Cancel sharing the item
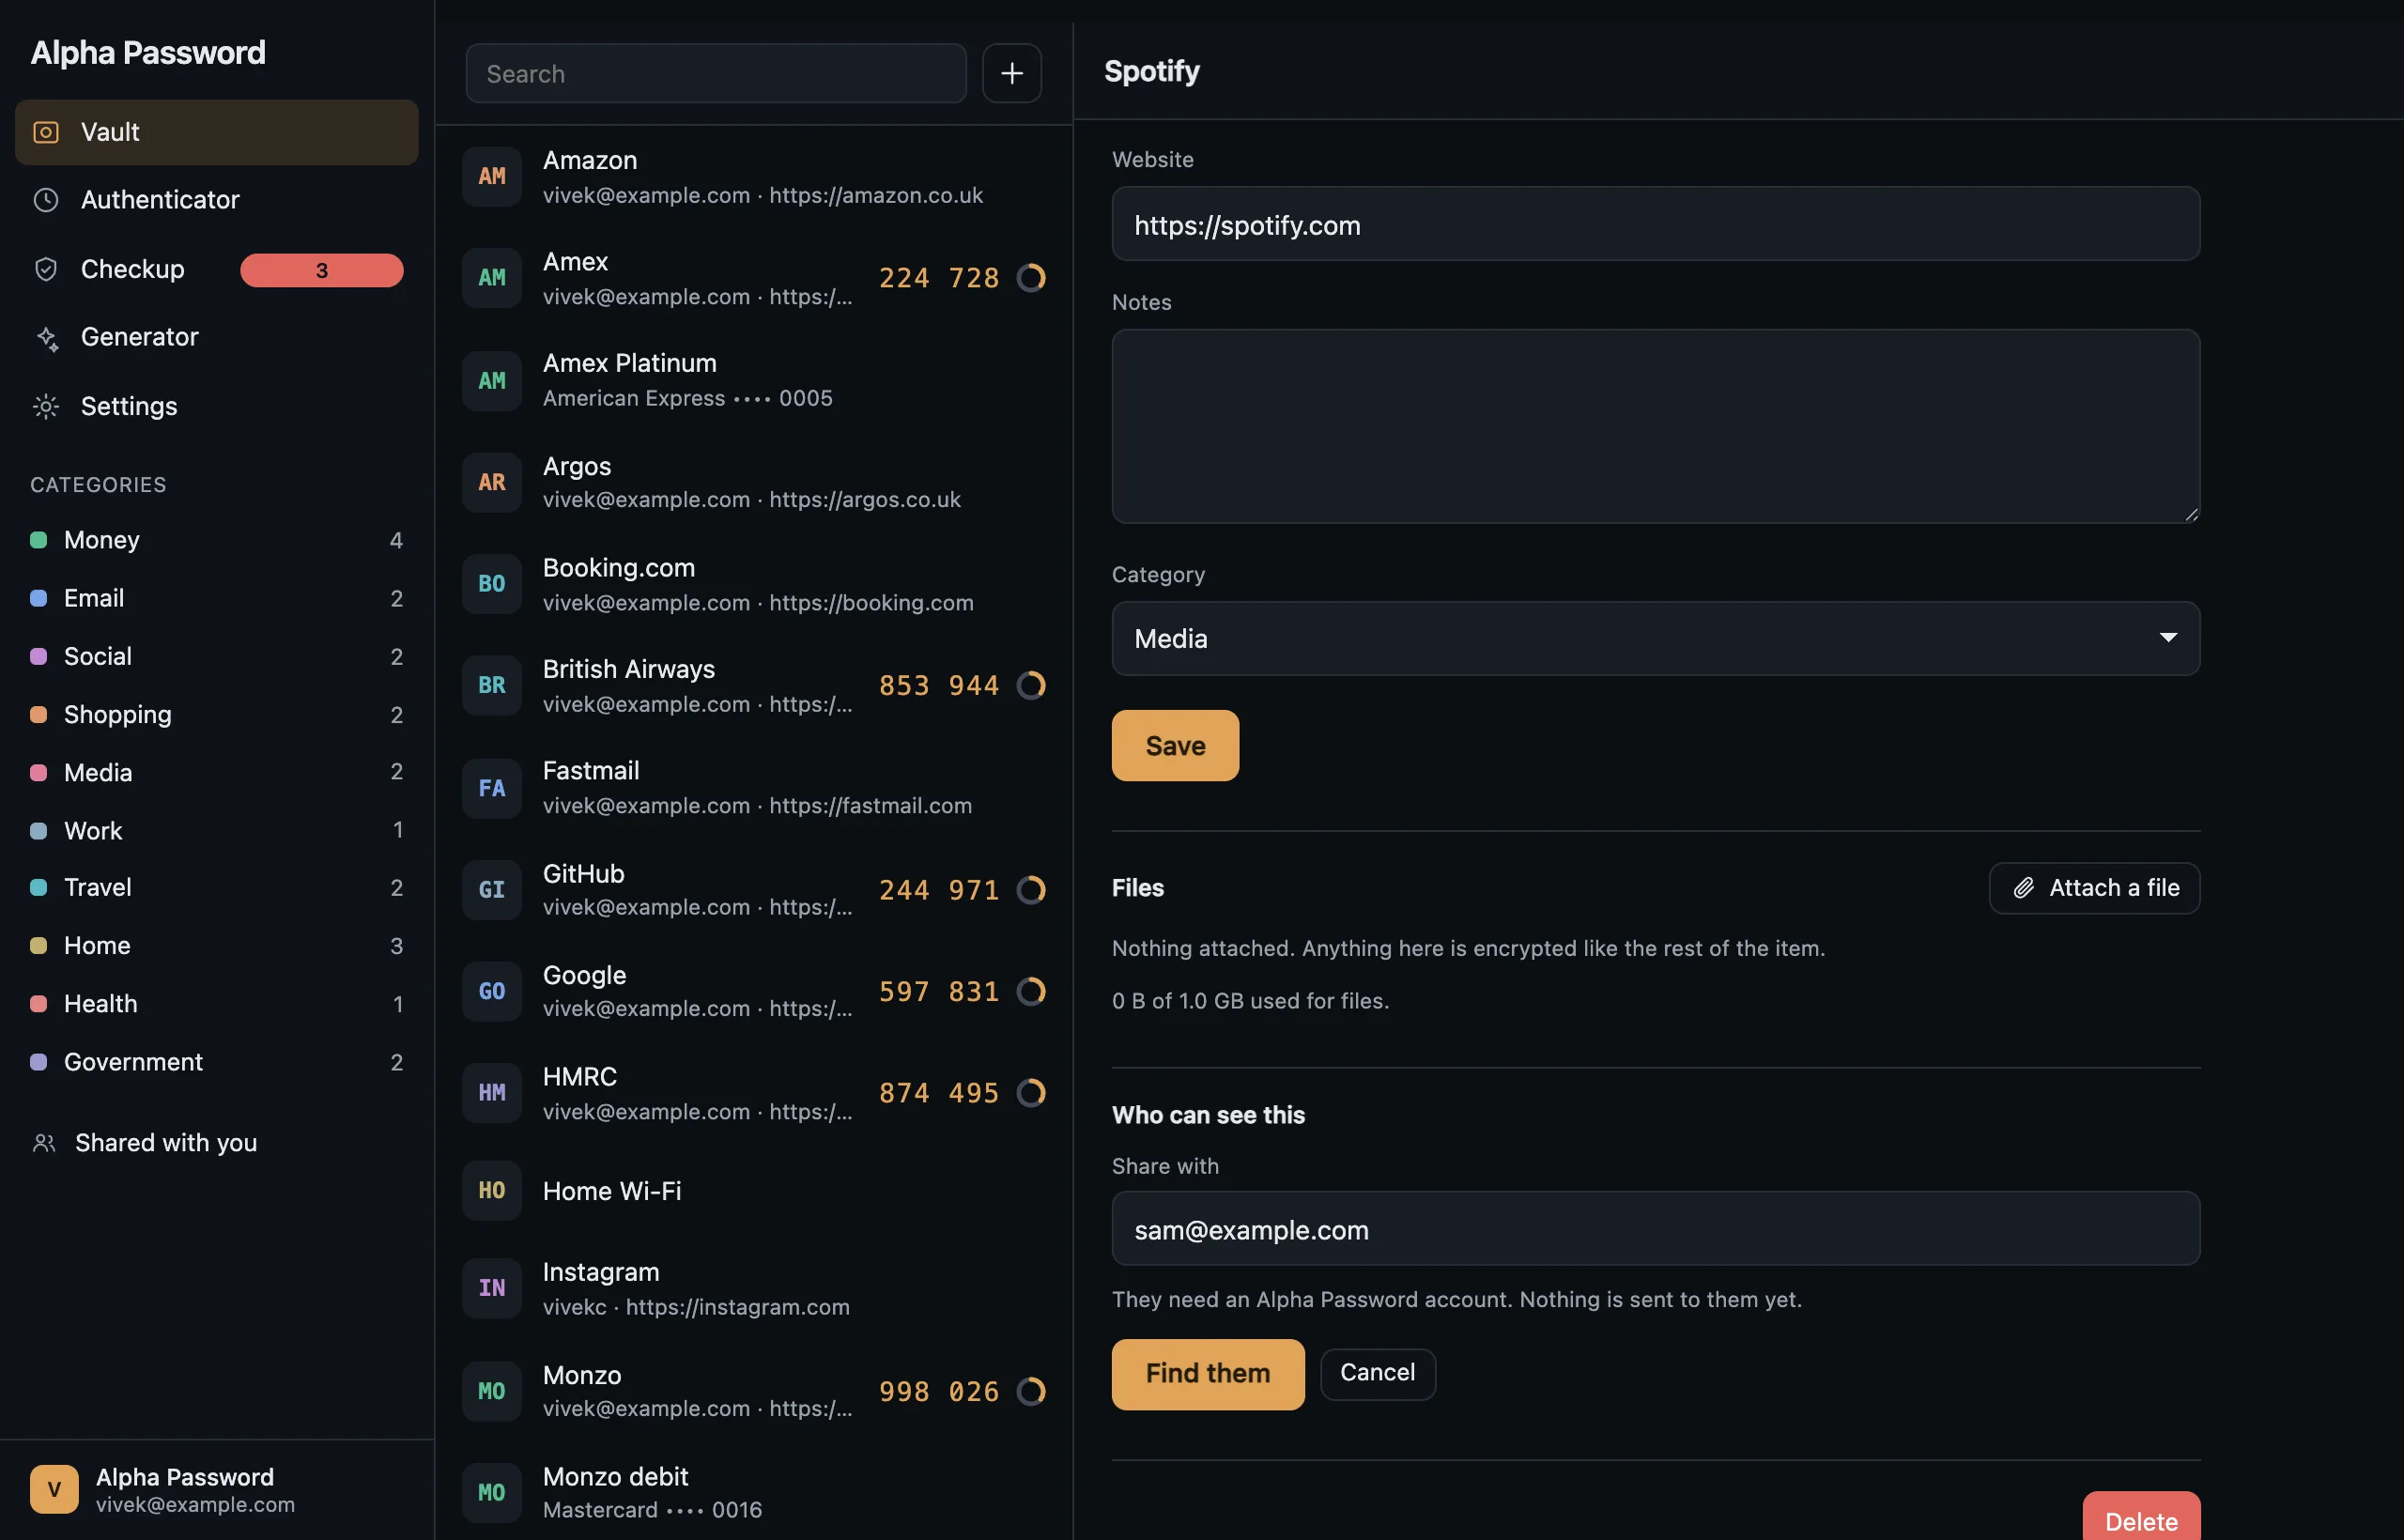This screenshot has height=1540, width=2404. click(1378, 1373)
